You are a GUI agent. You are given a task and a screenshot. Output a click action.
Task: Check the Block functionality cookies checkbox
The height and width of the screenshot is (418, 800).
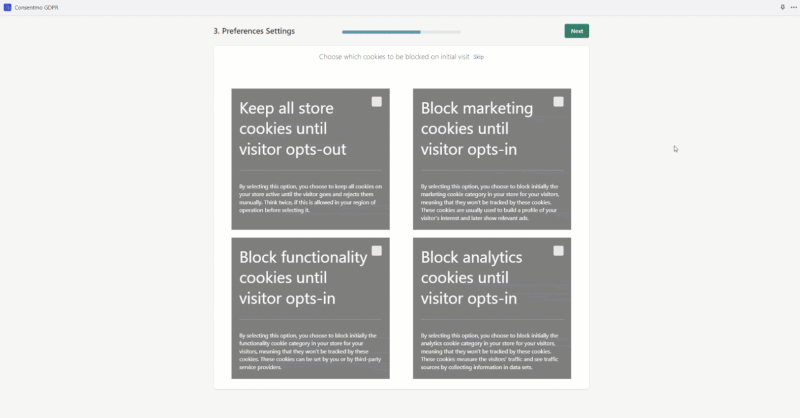pos(377,251)
